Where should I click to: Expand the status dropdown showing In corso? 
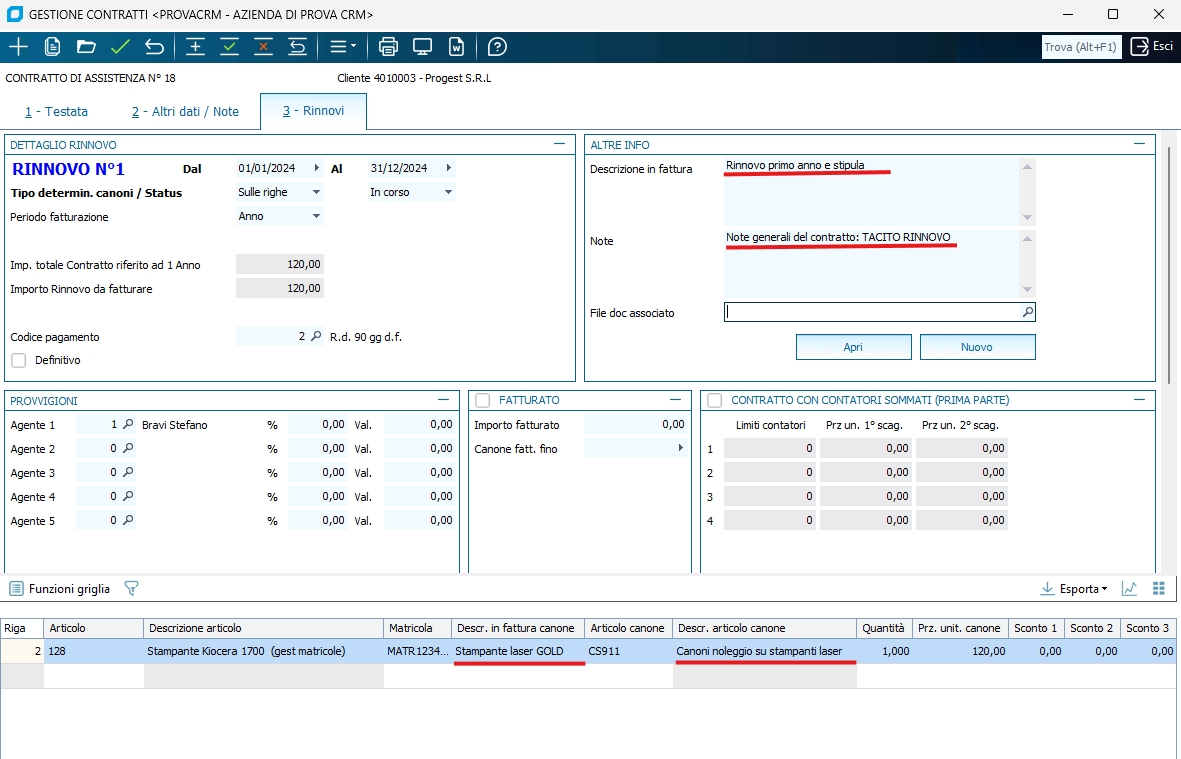click(447, 192)
